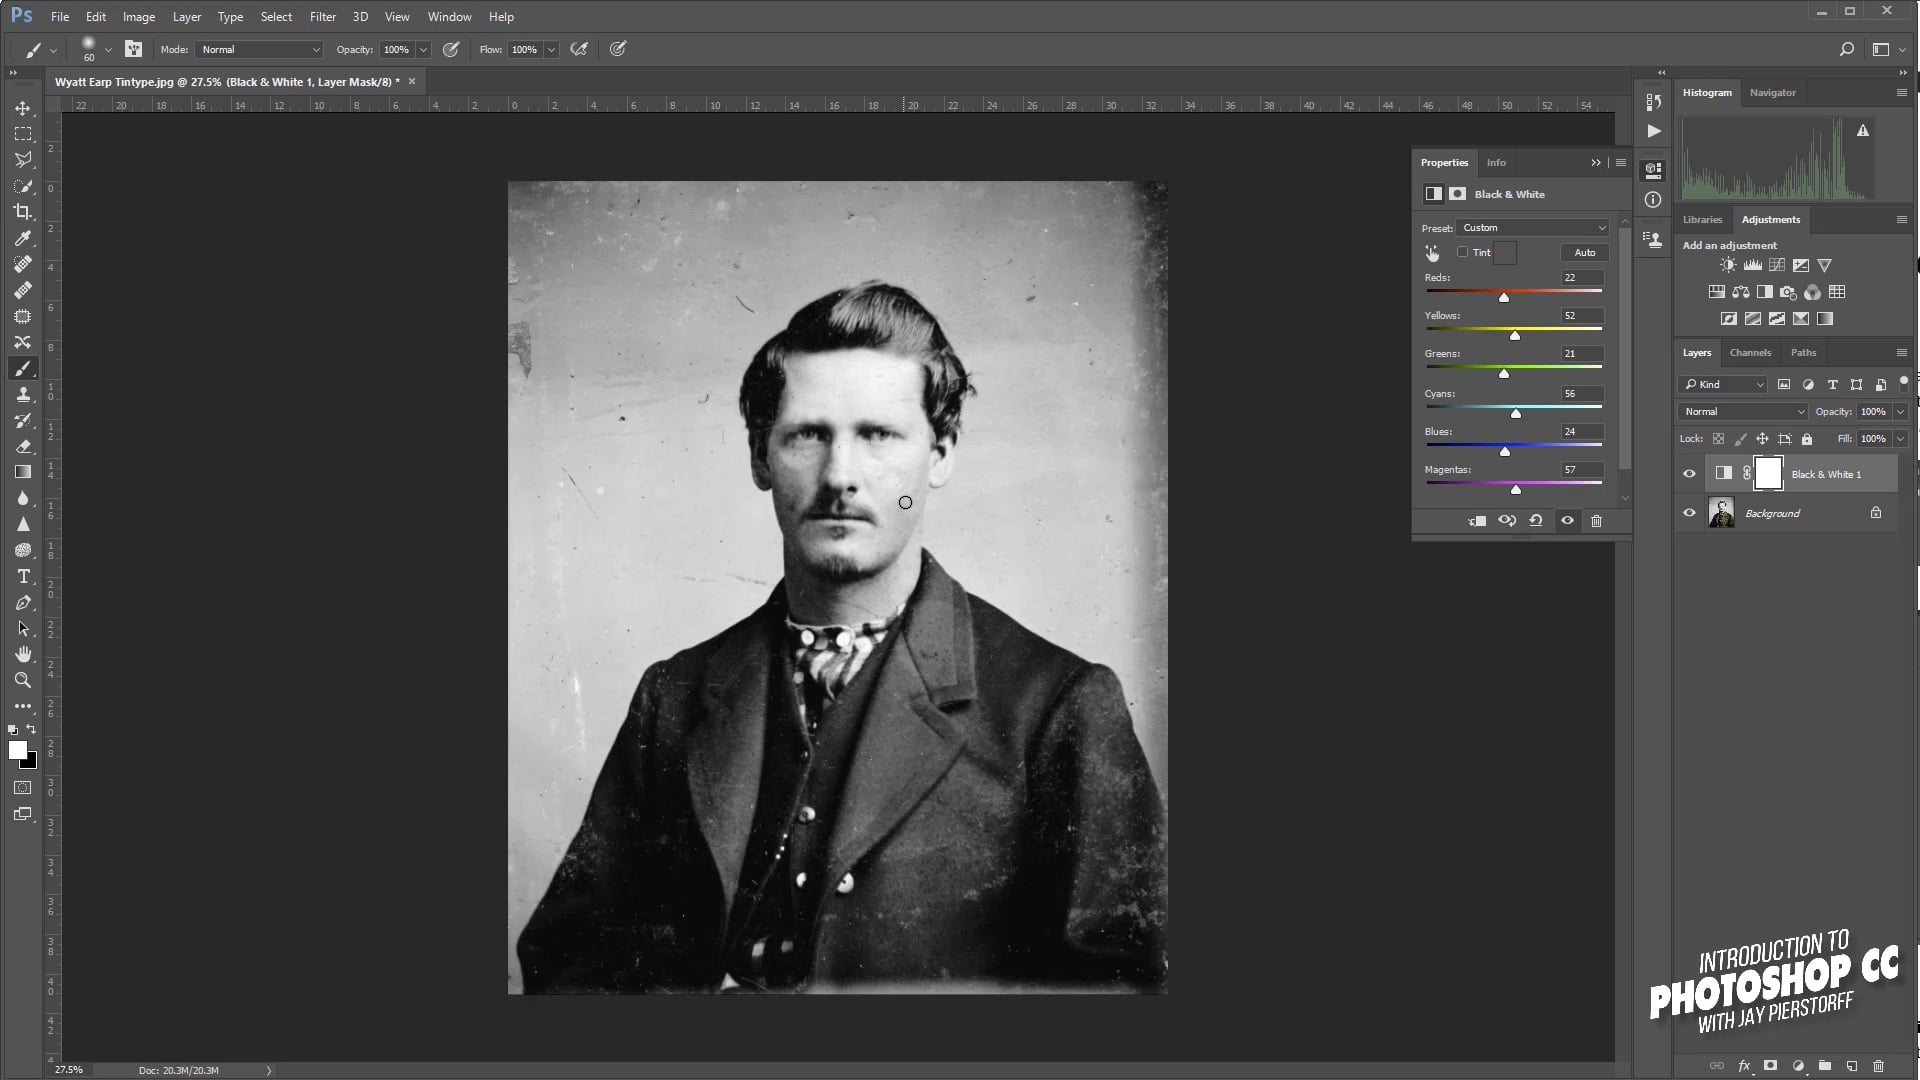Screen dimensions: 1920x1080
Task: Open the Filter menu
Action: coord(322,16)
